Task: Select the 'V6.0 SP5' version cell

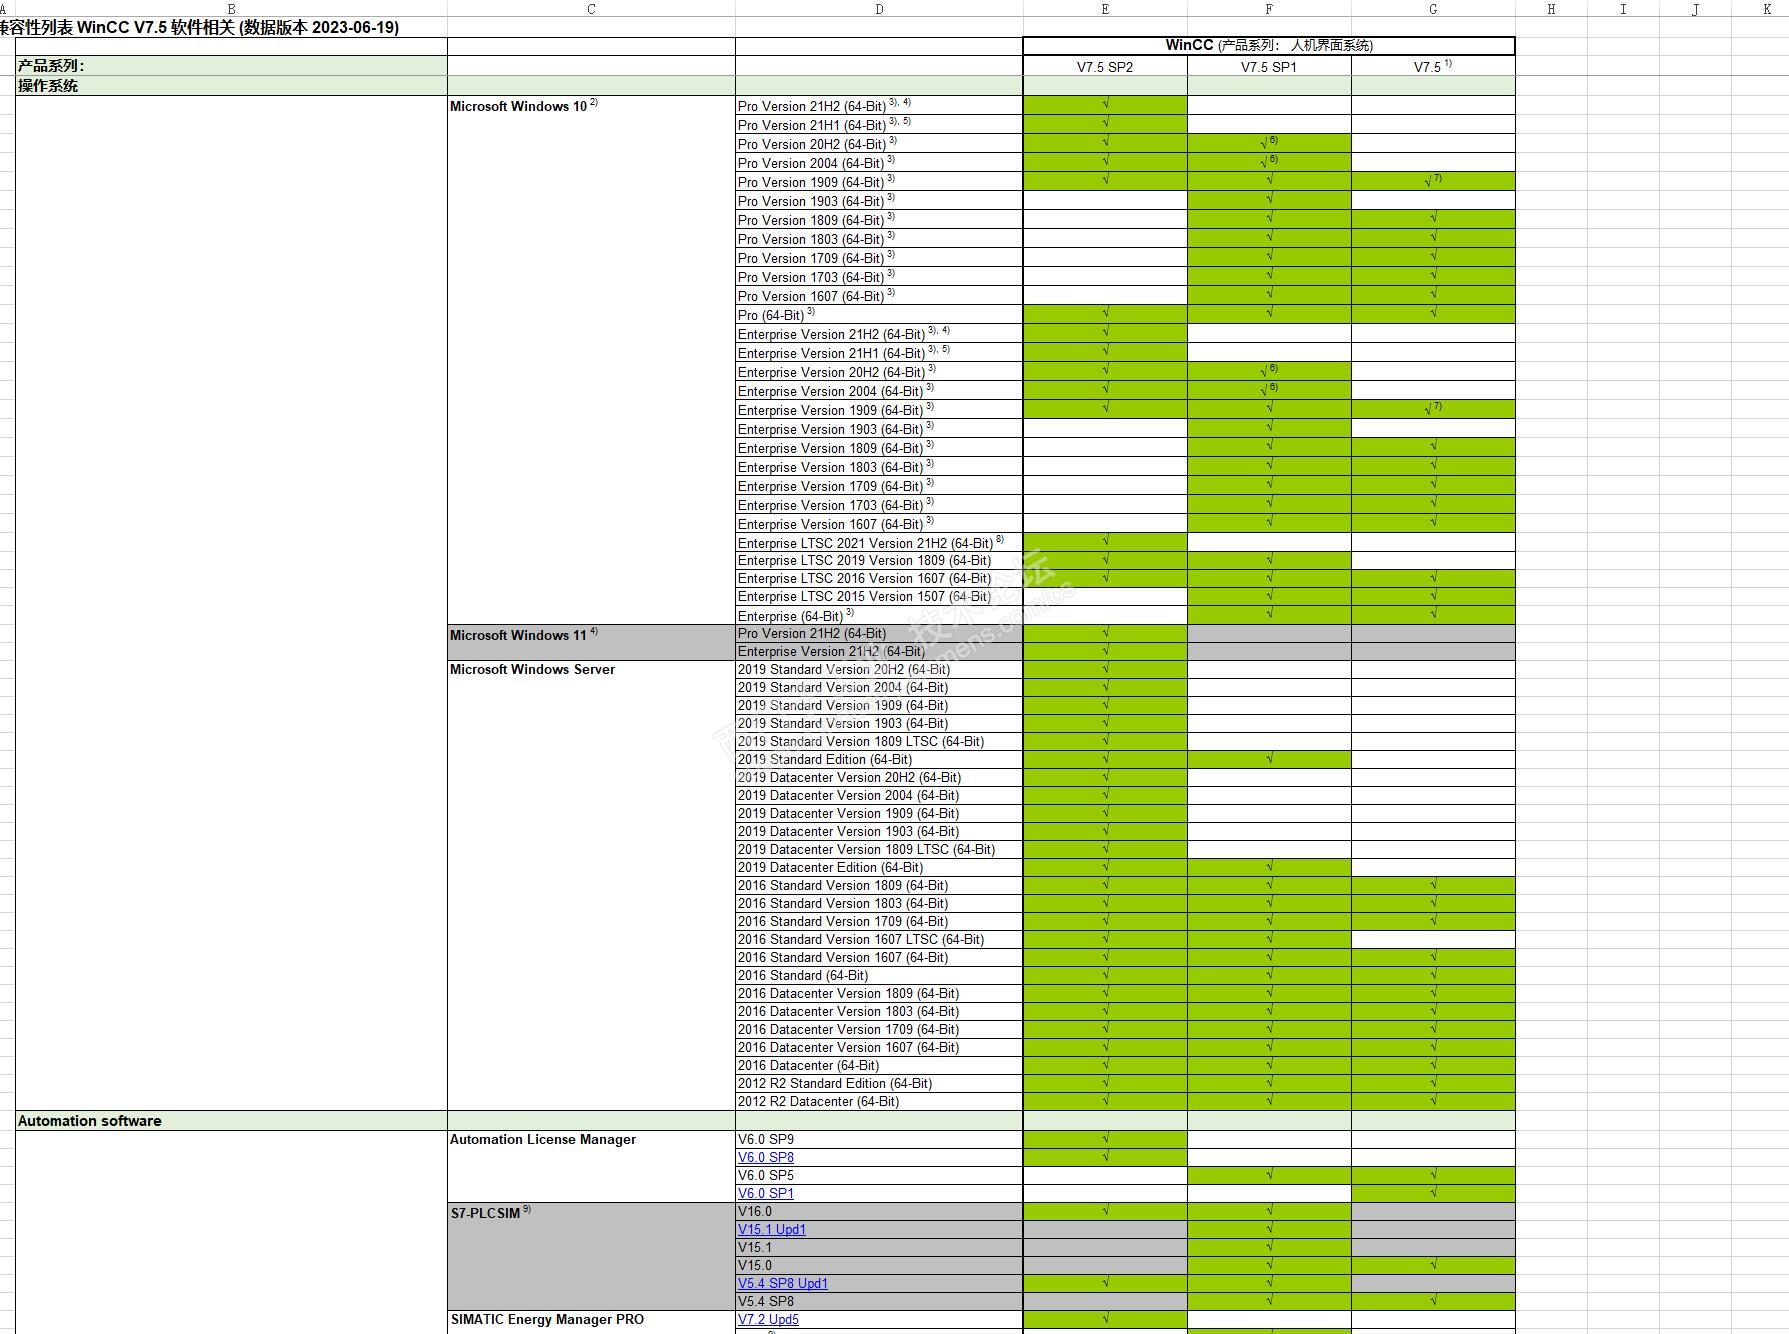Action: point(879,1176)
